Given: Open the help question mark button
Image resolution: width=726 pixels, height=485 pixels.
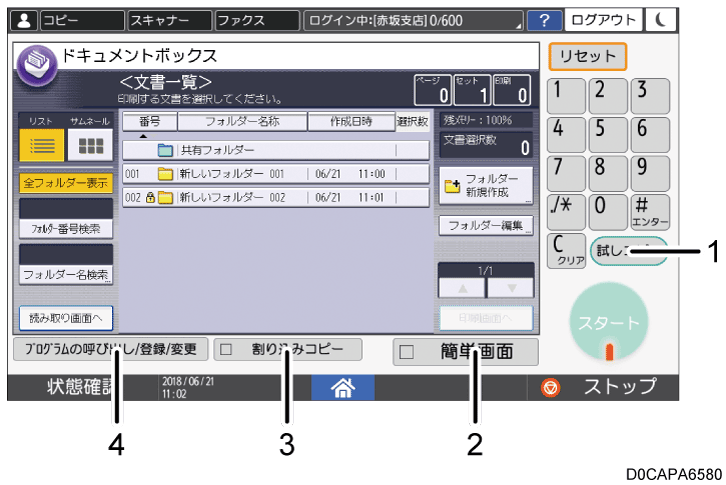Looking at the screenshot, I should coord(544,20).
